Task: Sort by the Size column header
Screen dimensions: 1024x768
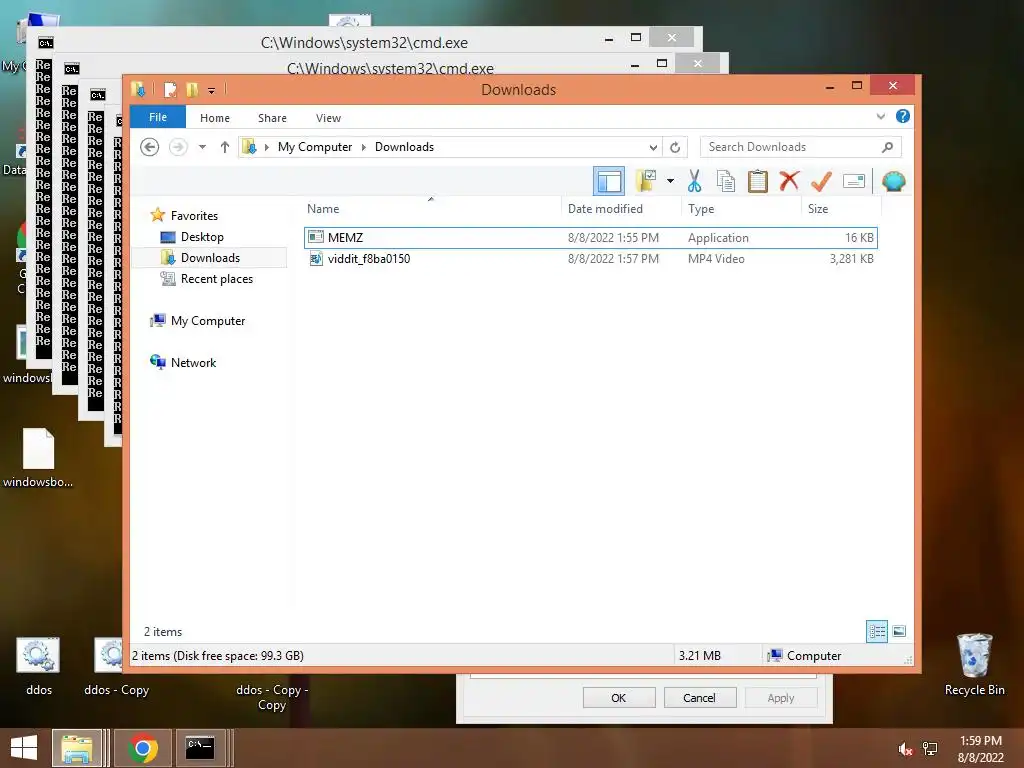Action: coord(841,208)
